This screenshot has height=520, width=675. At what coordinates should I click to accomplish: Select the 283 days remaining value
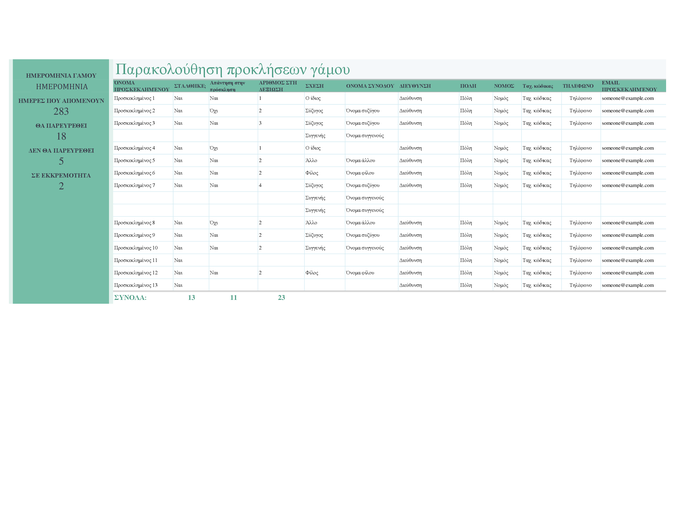tap(61, 111)
